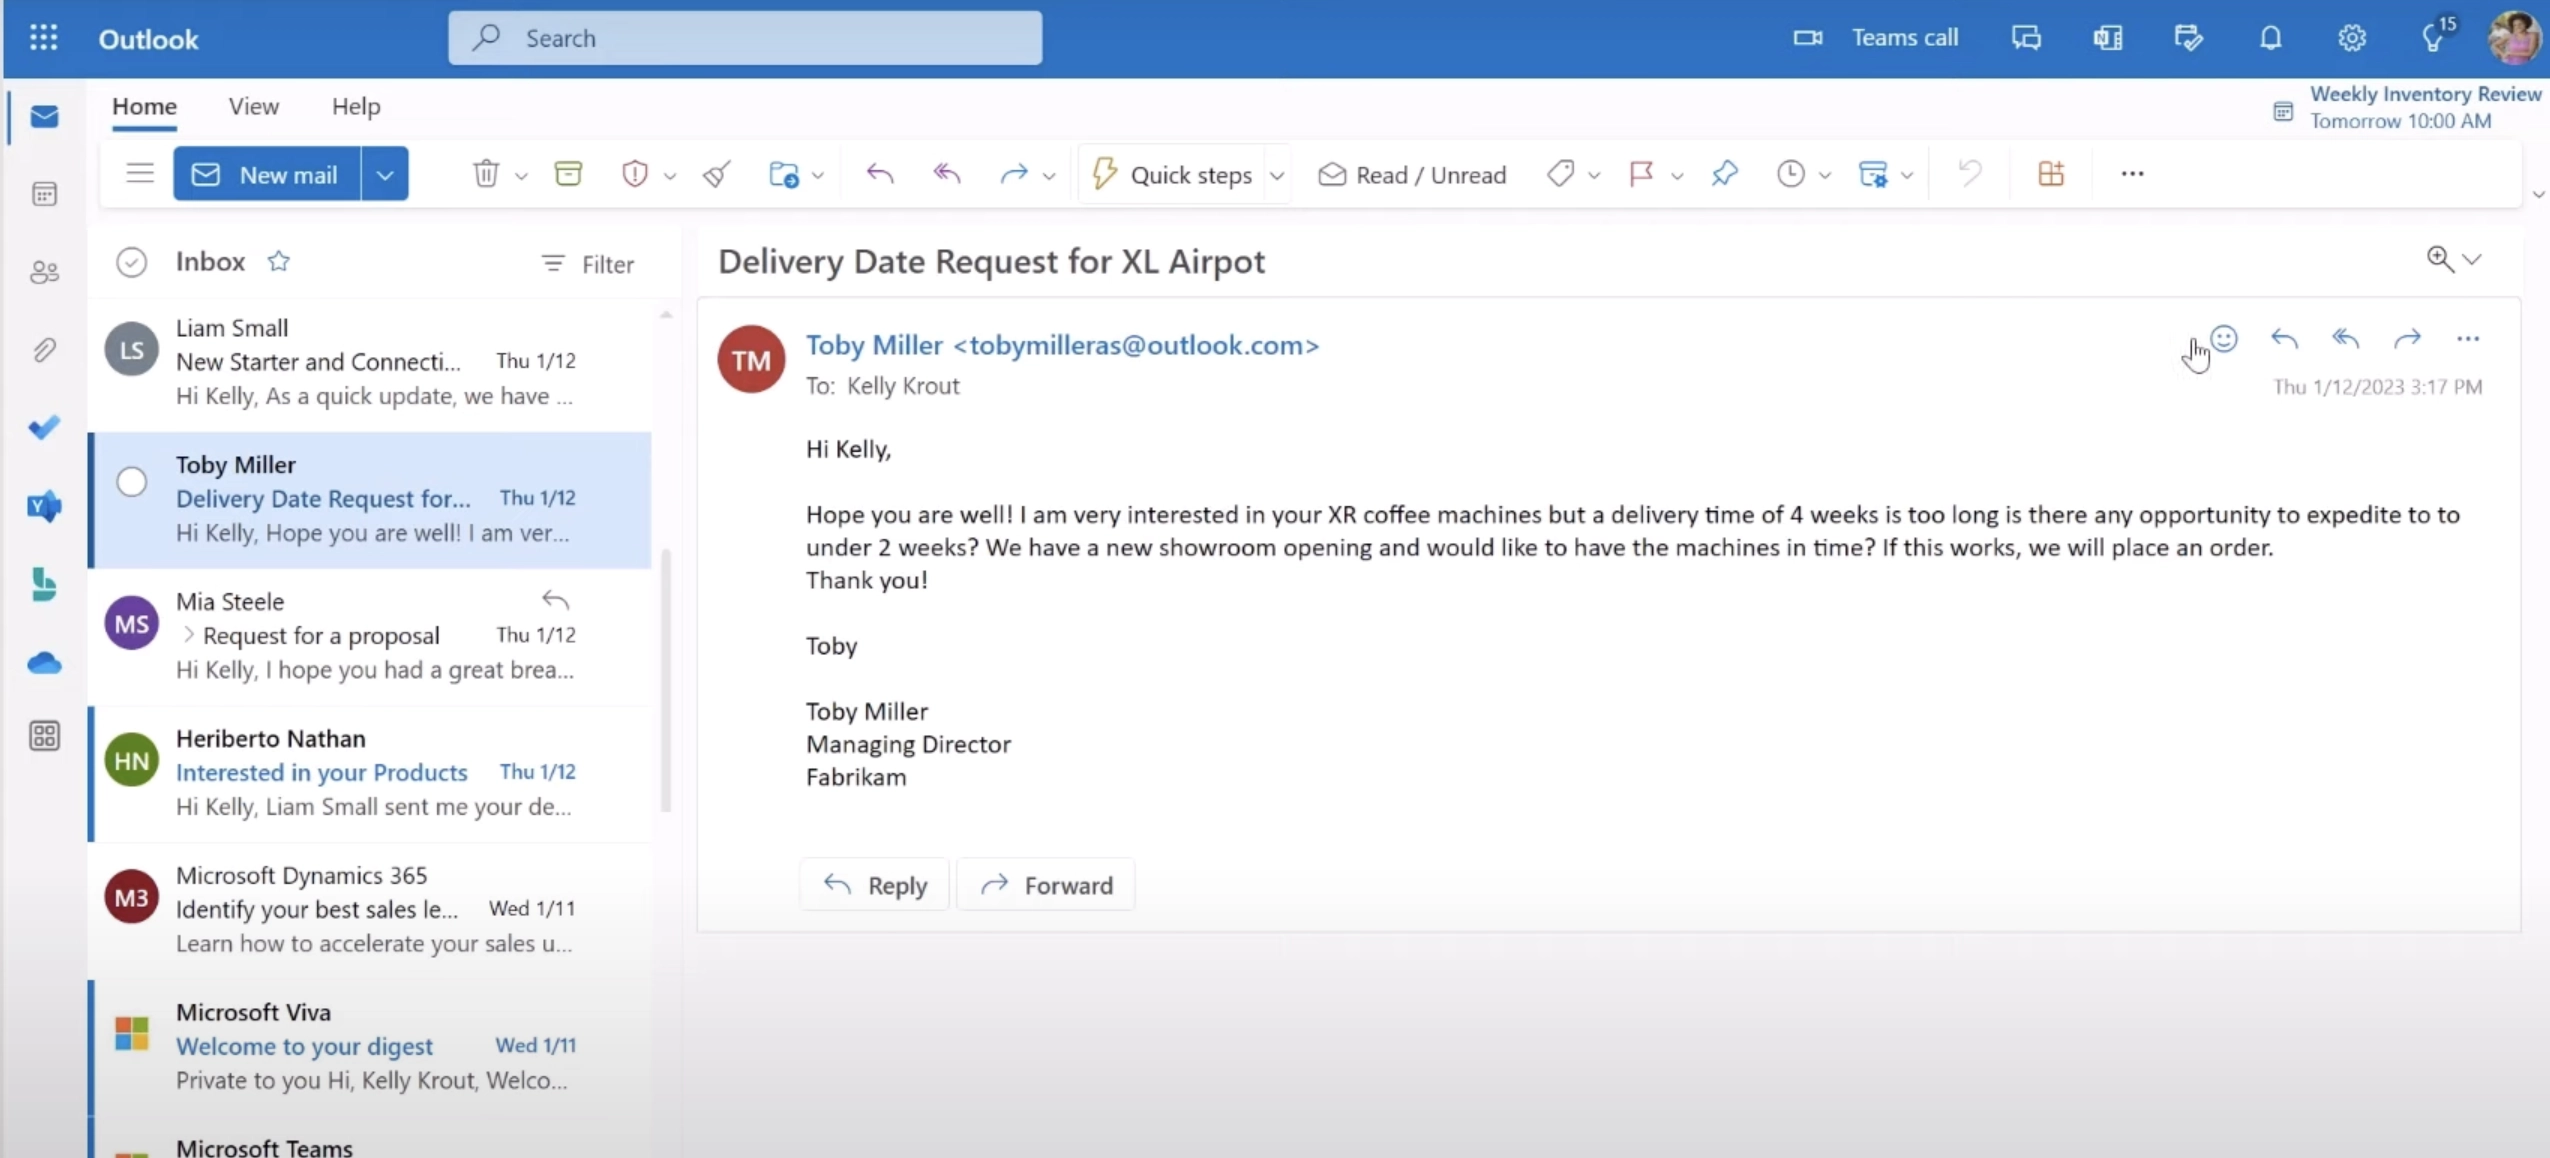Start a Teams call

click(1876, 38)
